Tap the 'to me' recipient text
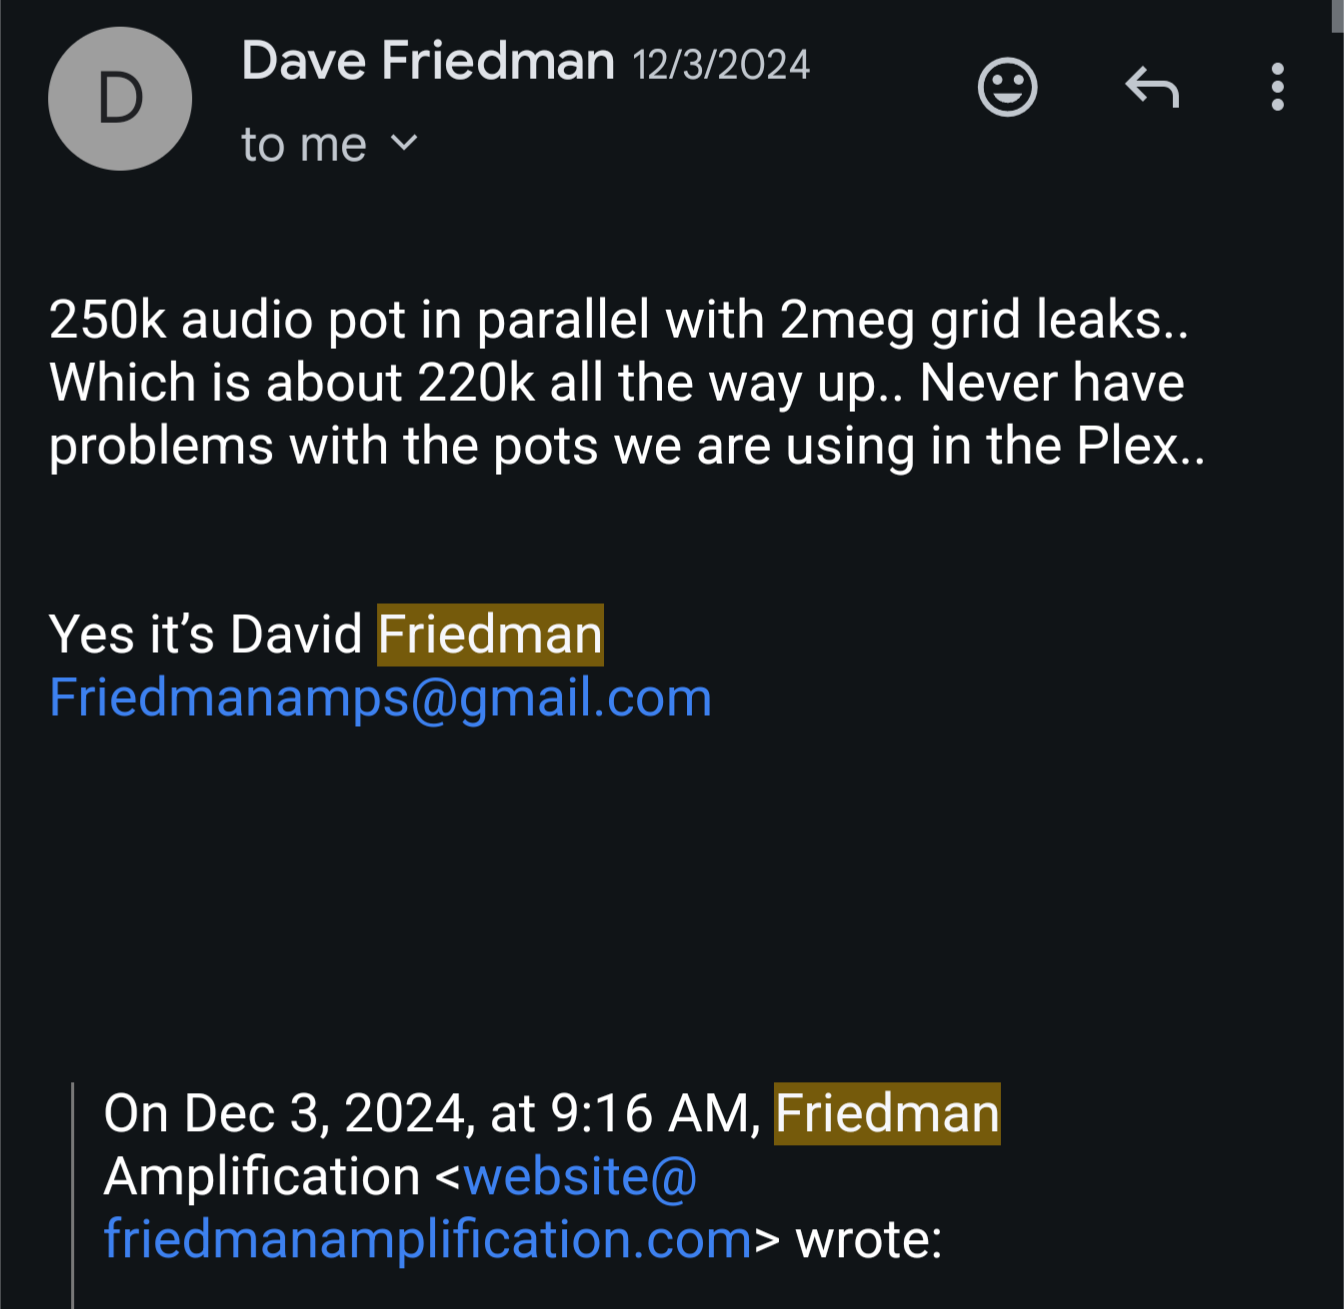 [x=304, y=145]
